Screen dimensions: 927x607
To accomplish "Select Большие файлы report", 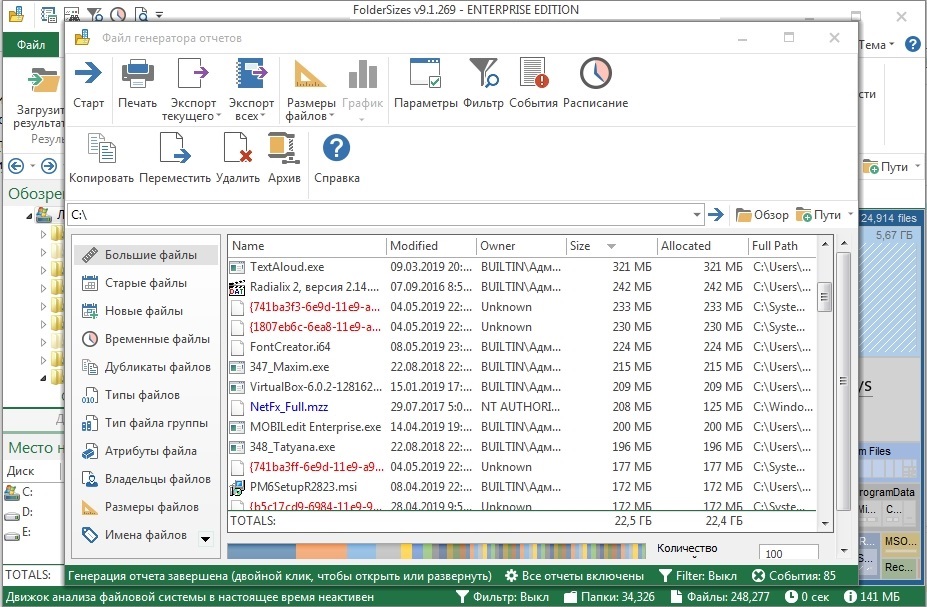I will (x=146, y=255).
